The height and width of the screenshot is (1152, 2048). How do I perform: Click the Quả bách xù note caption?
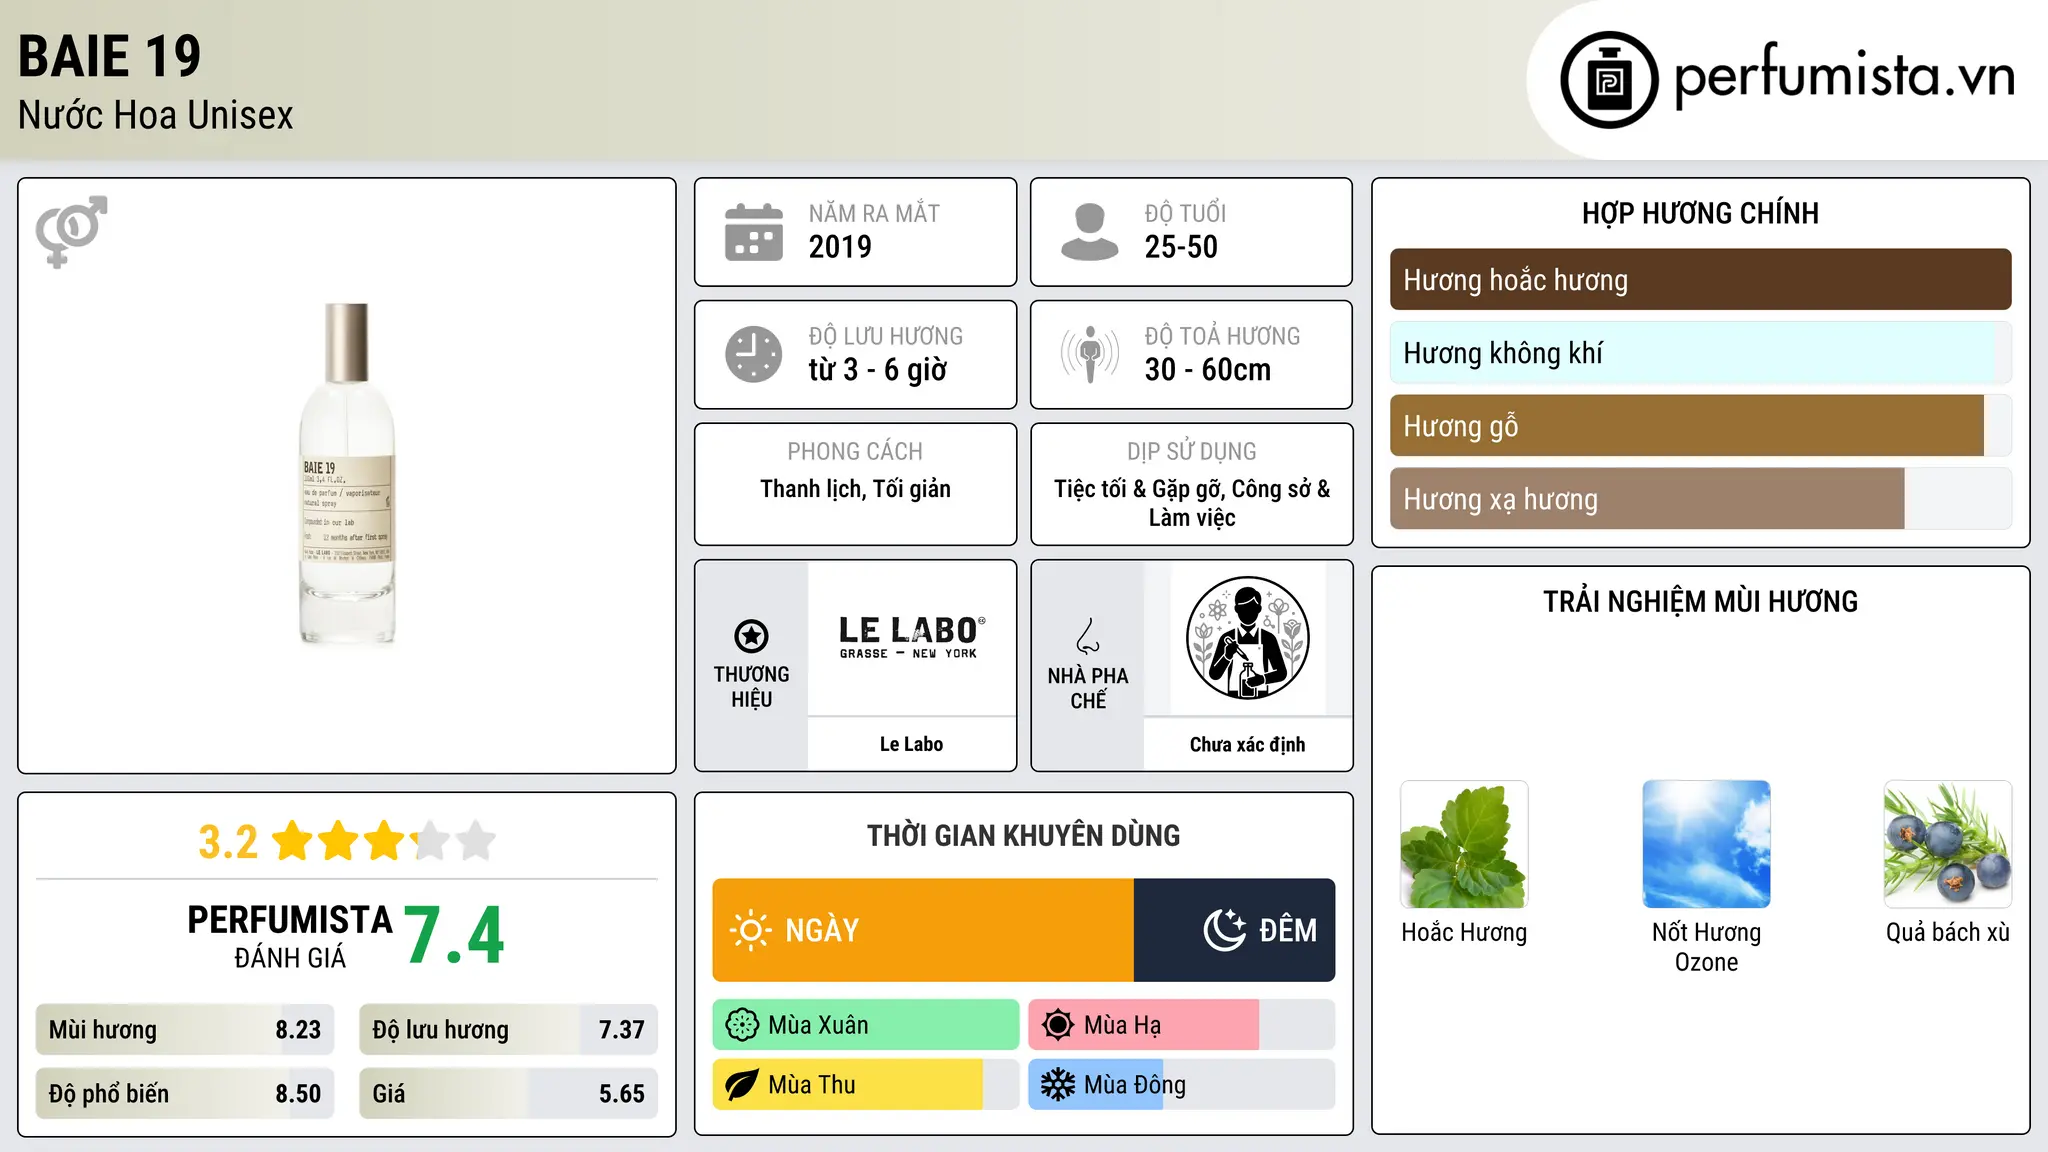(1948, 933)
